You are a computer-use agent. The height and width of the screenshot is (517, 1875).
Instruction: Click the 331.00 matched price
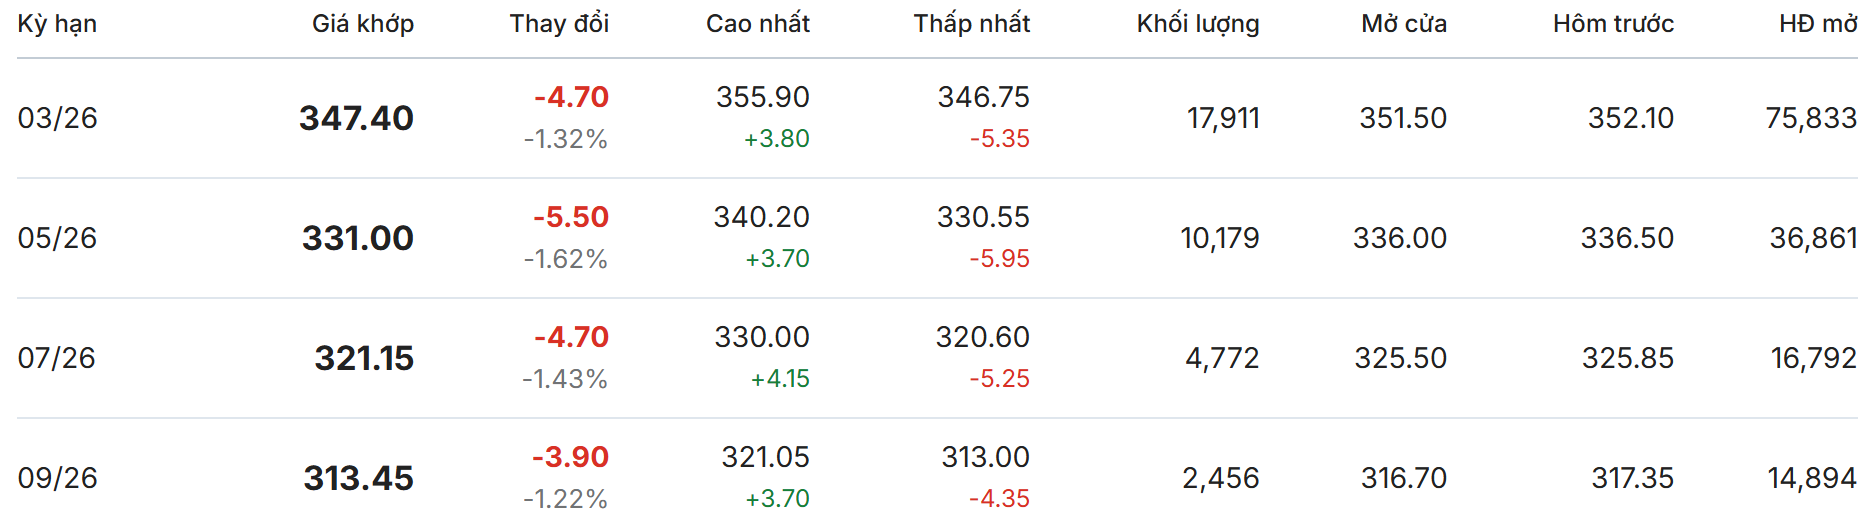(x=357, y=238)
